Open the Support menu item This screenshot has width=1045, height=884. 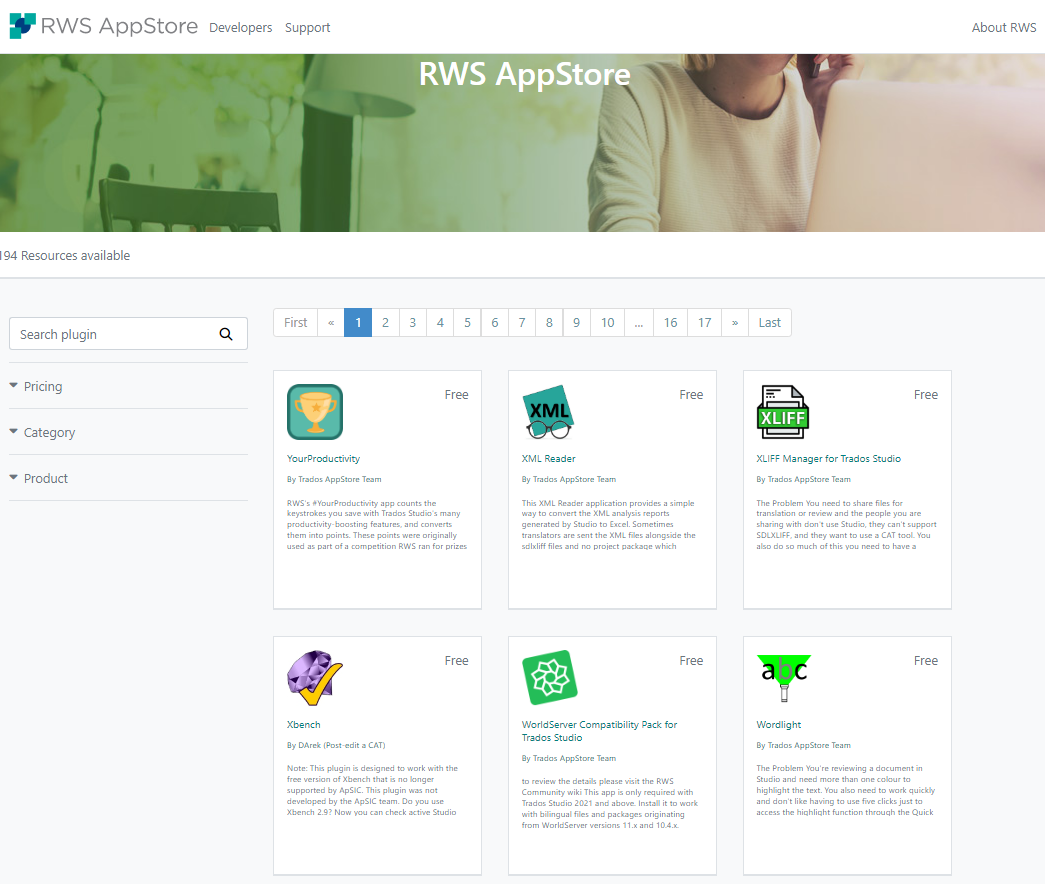pyautogui.click(x=307, y=27)
